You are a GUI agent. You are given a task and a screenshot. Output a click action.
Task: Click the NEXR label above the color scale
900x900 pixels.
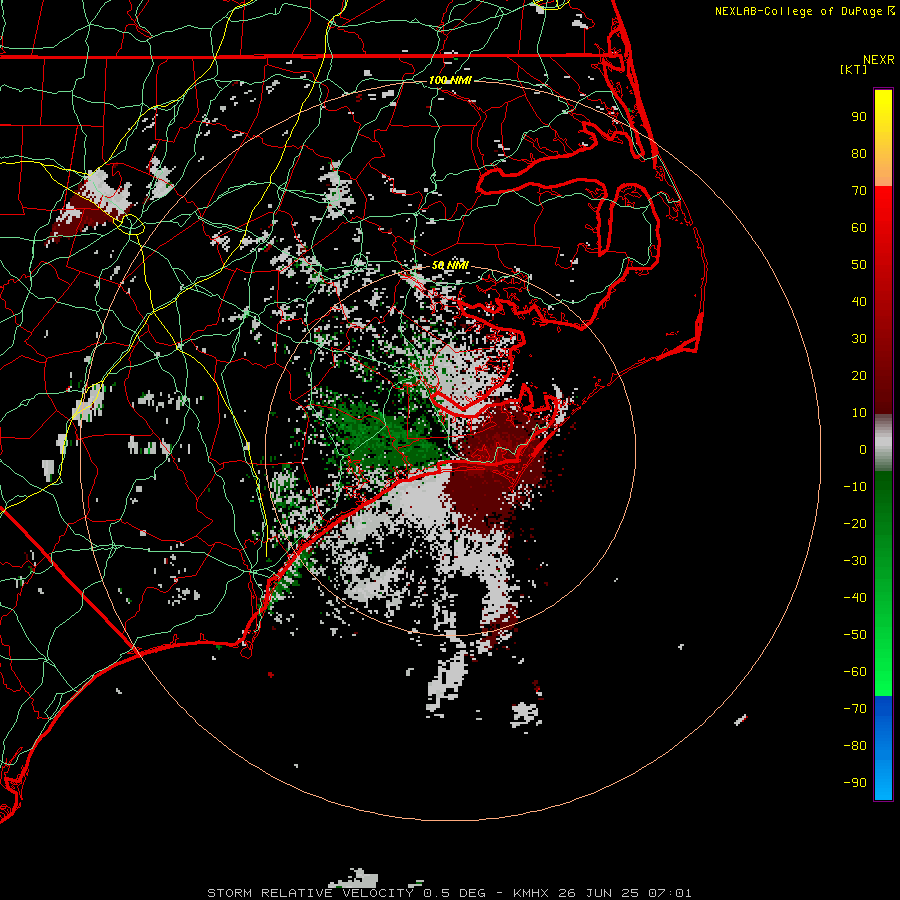(x=878, y=60)
